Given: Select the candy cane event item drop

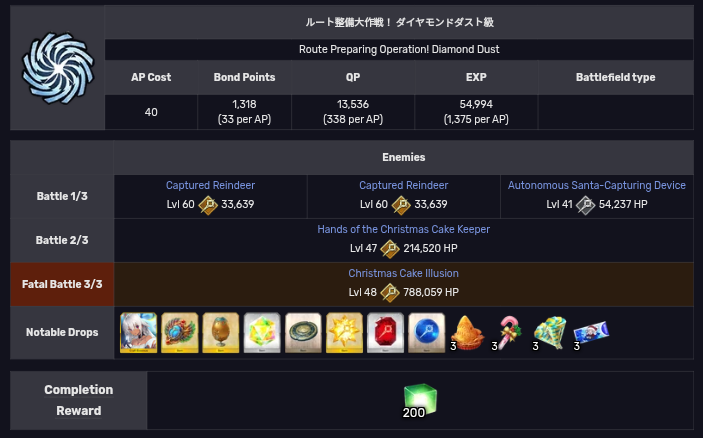Looking at the screenshot, I should (x=508, y=333).
